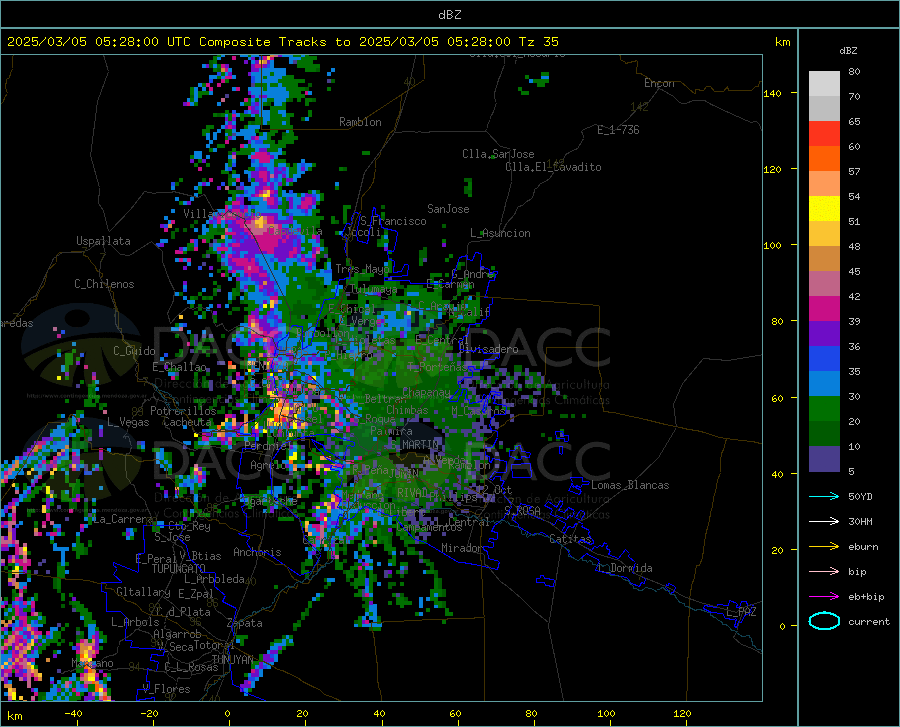Select the magenta 42 dBZ color swatch
Viewport: 900px width, 727px height.
click(824, 309)
